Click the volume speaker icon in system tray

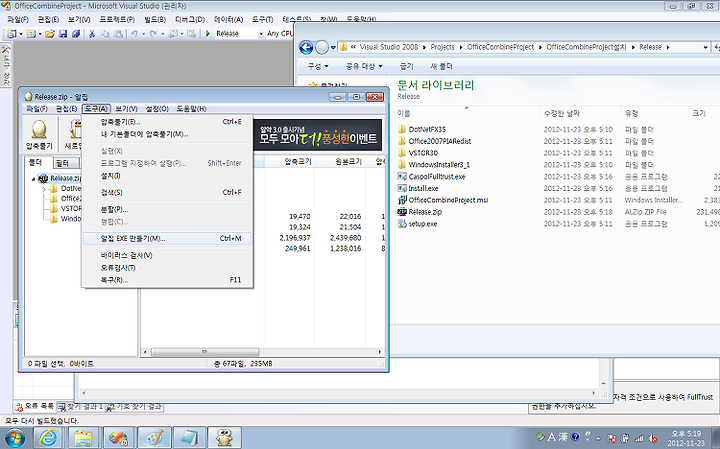click(652, 438)
